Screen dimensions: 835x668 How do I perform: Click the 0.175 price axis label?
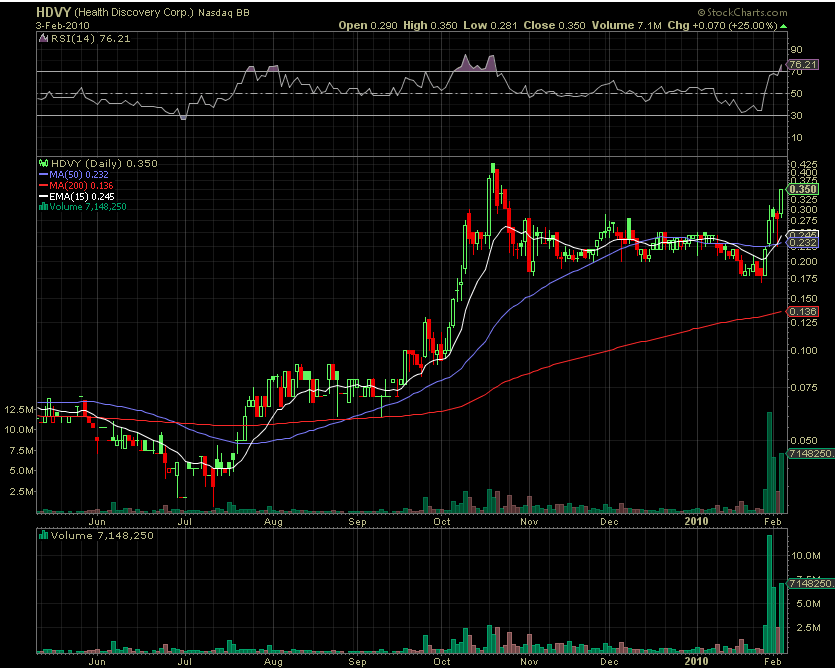pos(804,279)
